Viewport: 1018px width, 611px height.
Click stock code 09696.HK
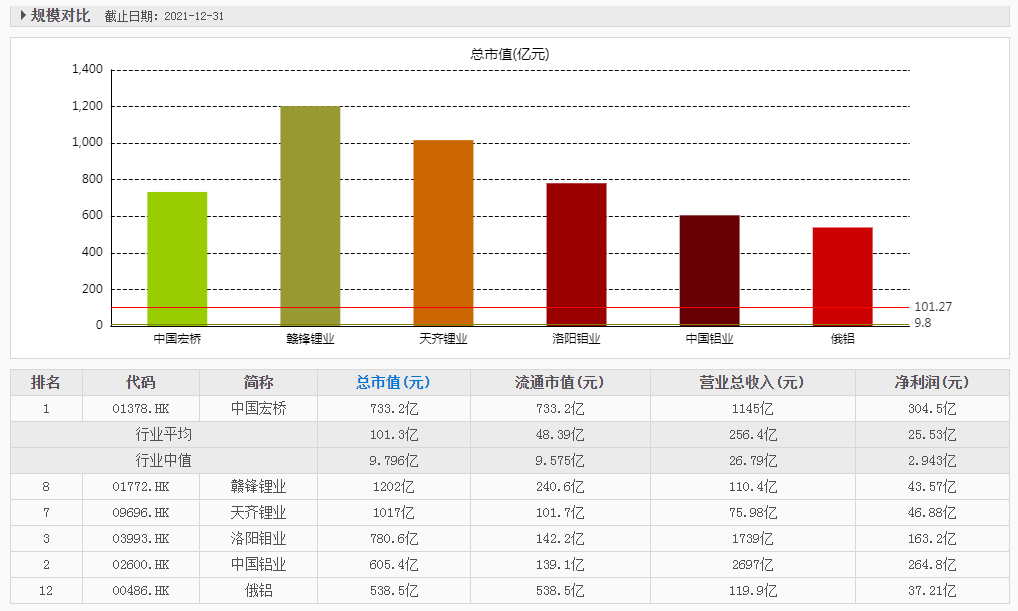point(140,512)
